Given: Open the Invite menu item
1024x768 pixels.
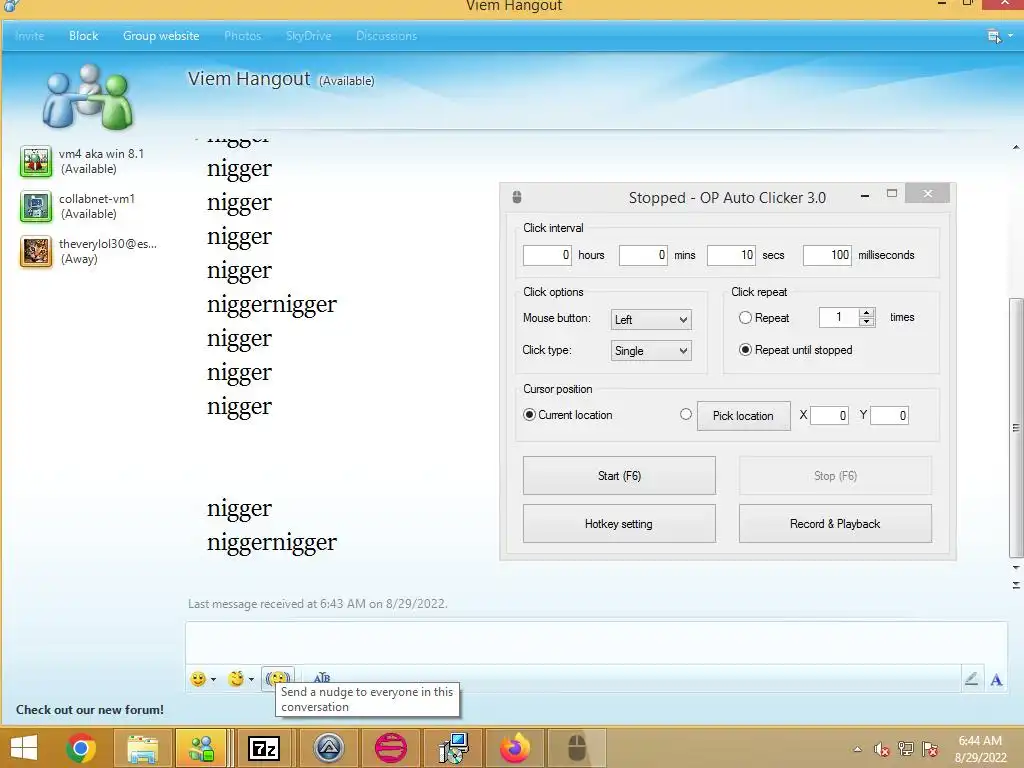Looking at the screenshot, I should [x=29, y=36].
